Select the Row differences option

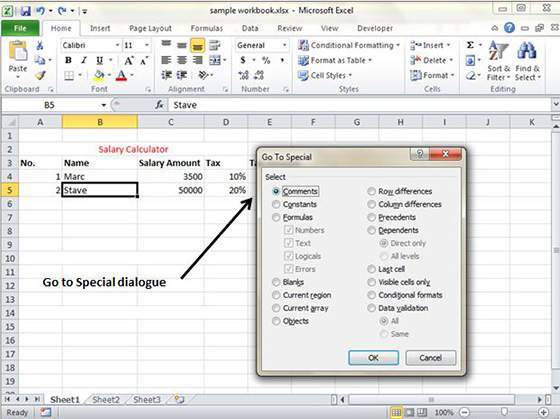click(400, 191)
